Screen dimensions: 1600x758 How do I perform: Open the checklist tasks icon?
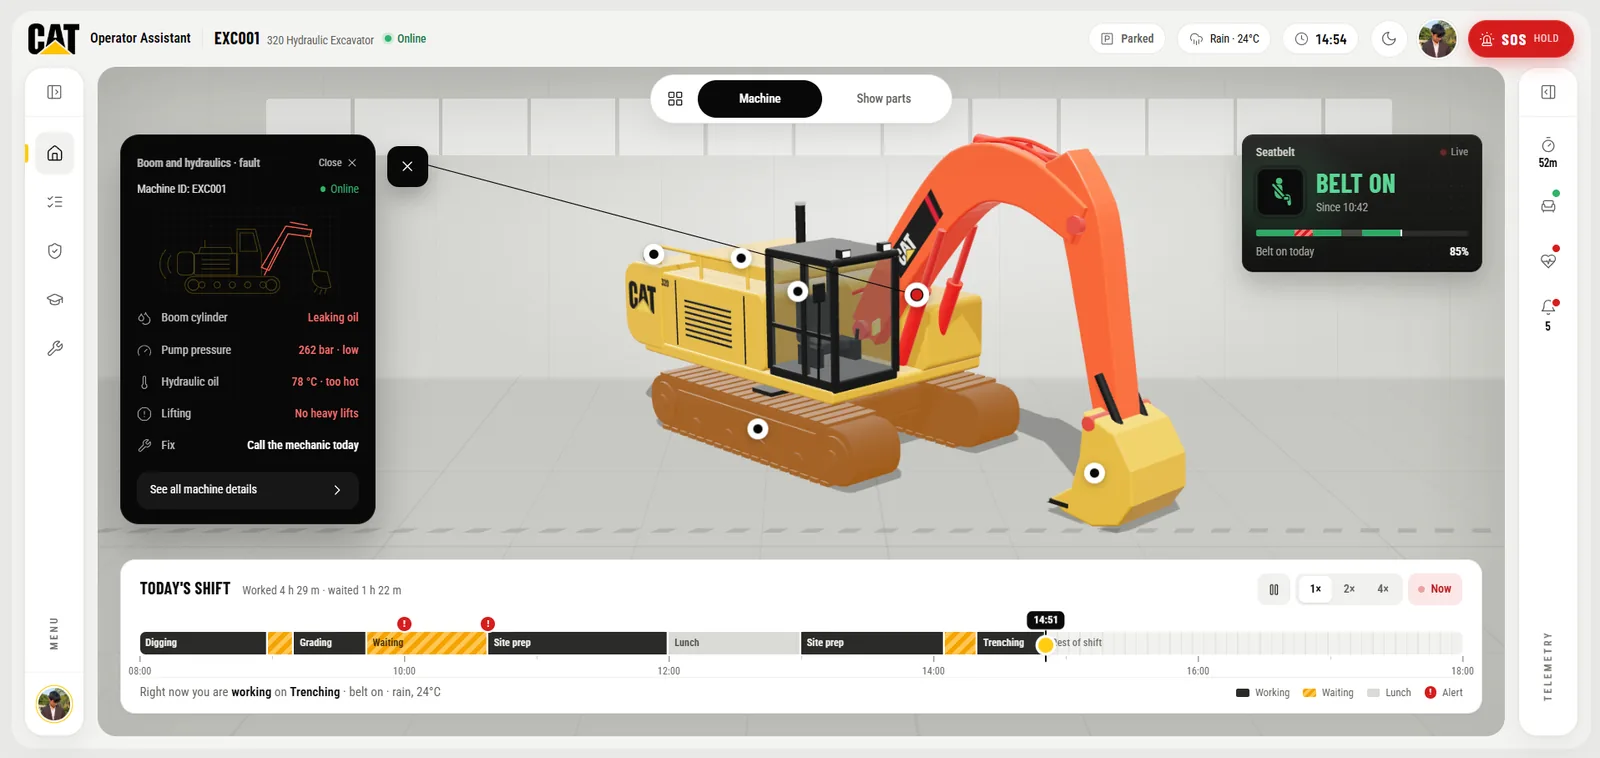pos(55,202)
